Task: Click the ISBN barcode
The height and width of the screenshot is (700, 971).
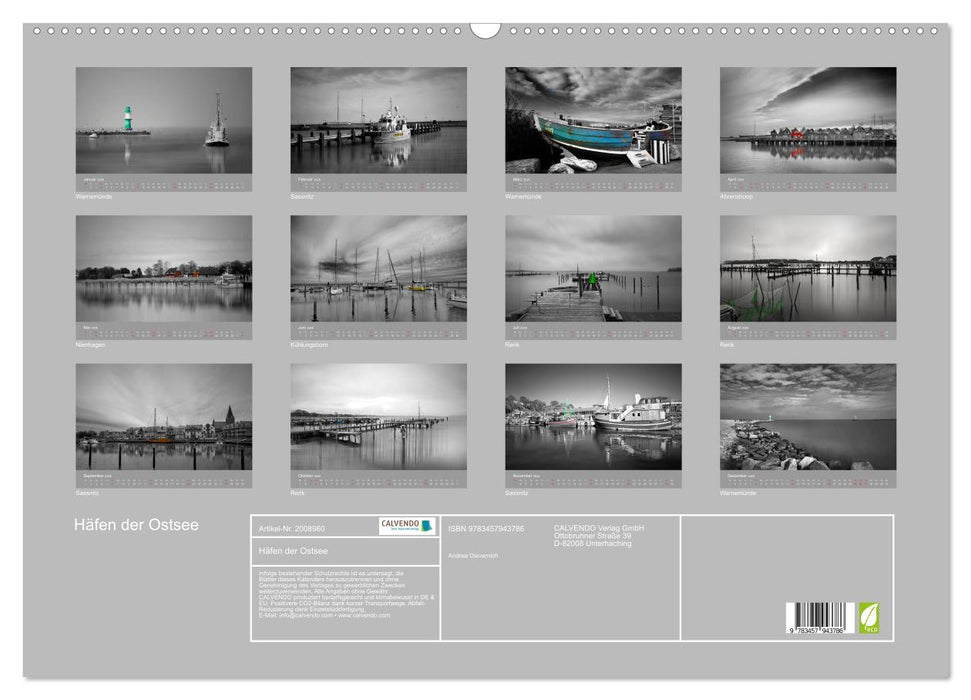Action: [820, 618]
